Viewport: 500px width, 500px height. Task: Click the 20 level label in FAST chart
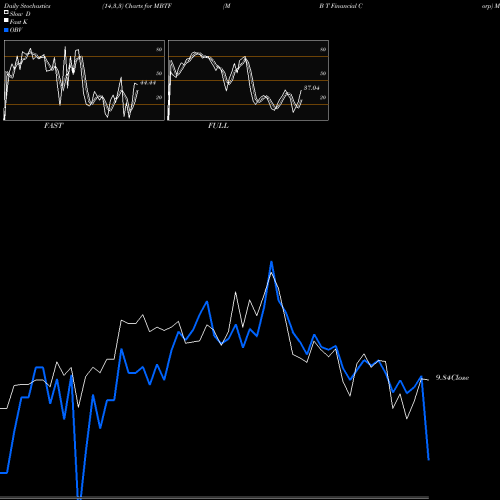(159, 97)
